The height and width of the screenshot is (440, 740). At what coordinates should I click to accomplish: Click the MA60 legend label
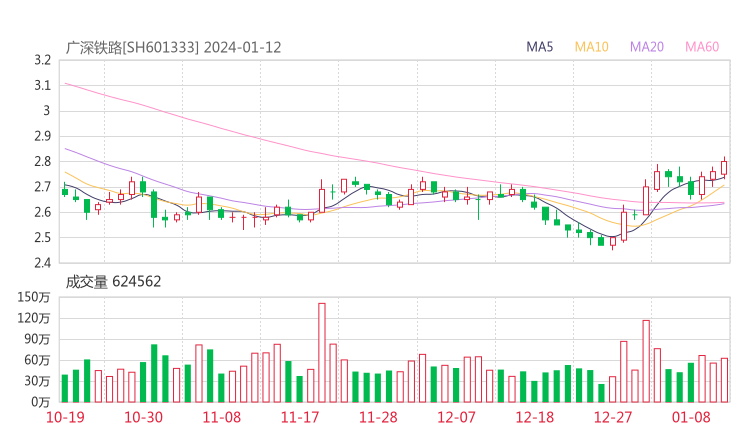point(702,47)
